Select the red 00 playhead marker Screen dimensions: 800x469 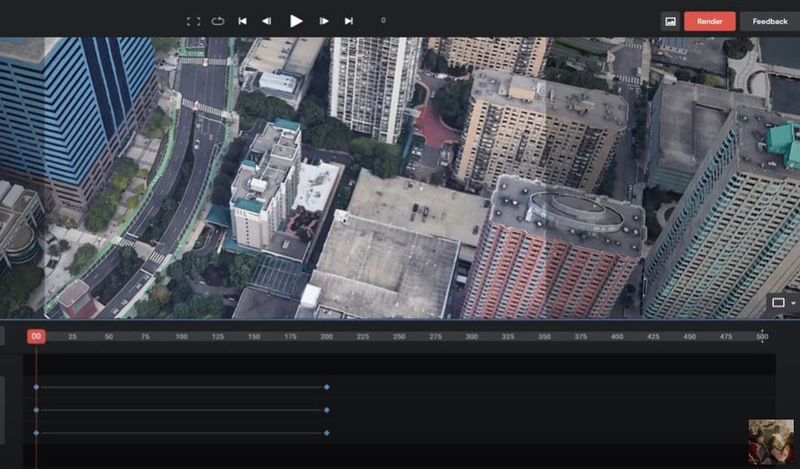click(36, 336)
